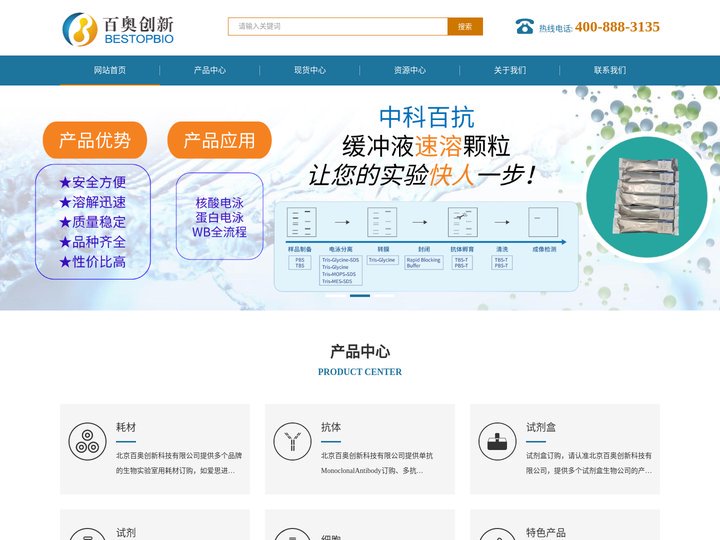Open 现货中心 navigation menu item
Screen dimensions: 720x540
coord(310,70)
